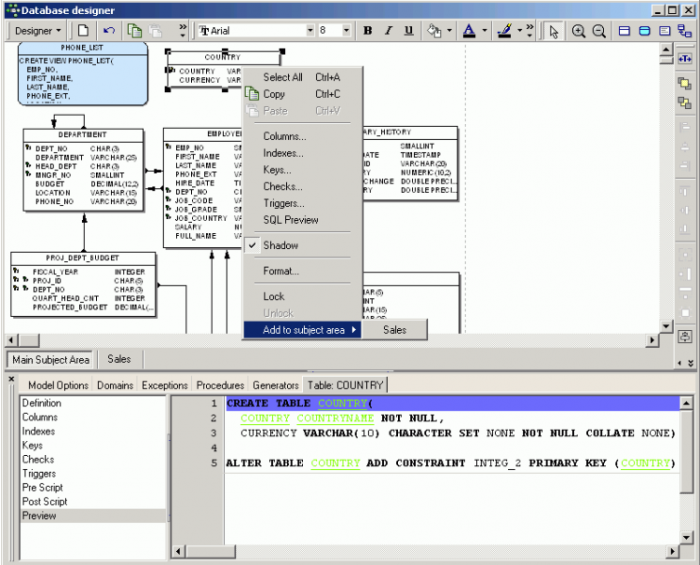Screen dimensions: 700x565
Task: Click the new note box icon
Action: [x=665, y=31]
